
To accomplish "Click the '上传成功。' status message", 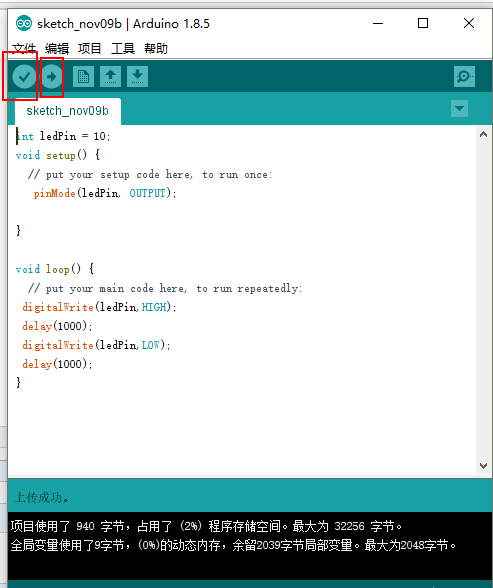I will (42, 498).
